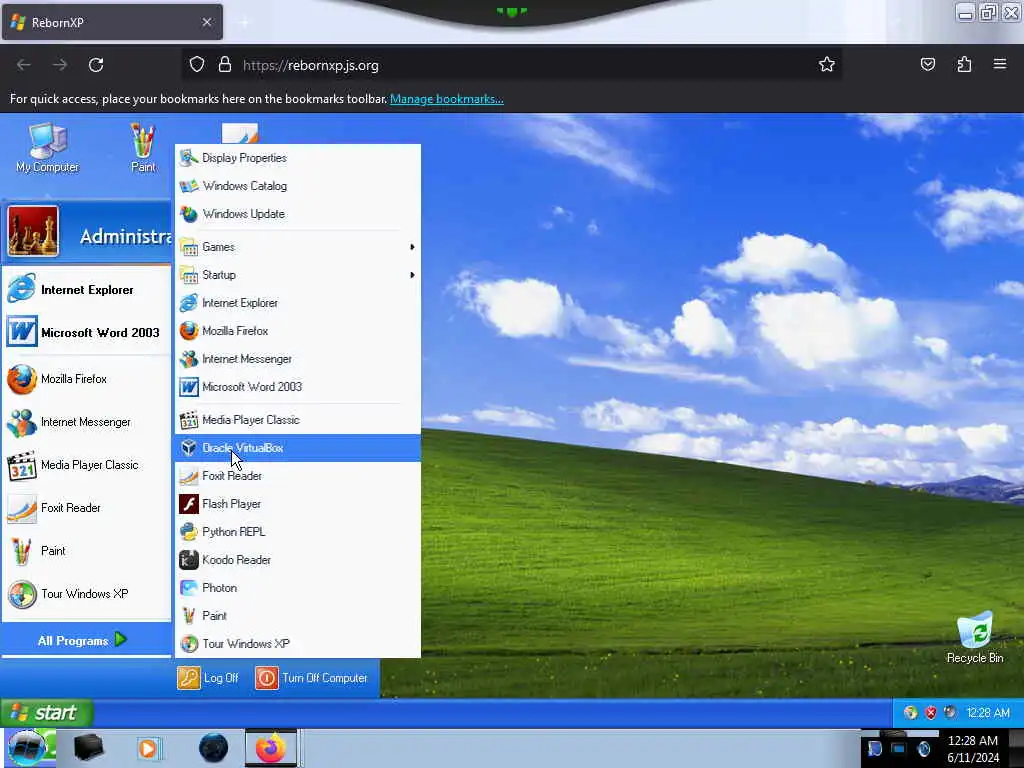Launch Windows Update from All Programs

(298, 214)
